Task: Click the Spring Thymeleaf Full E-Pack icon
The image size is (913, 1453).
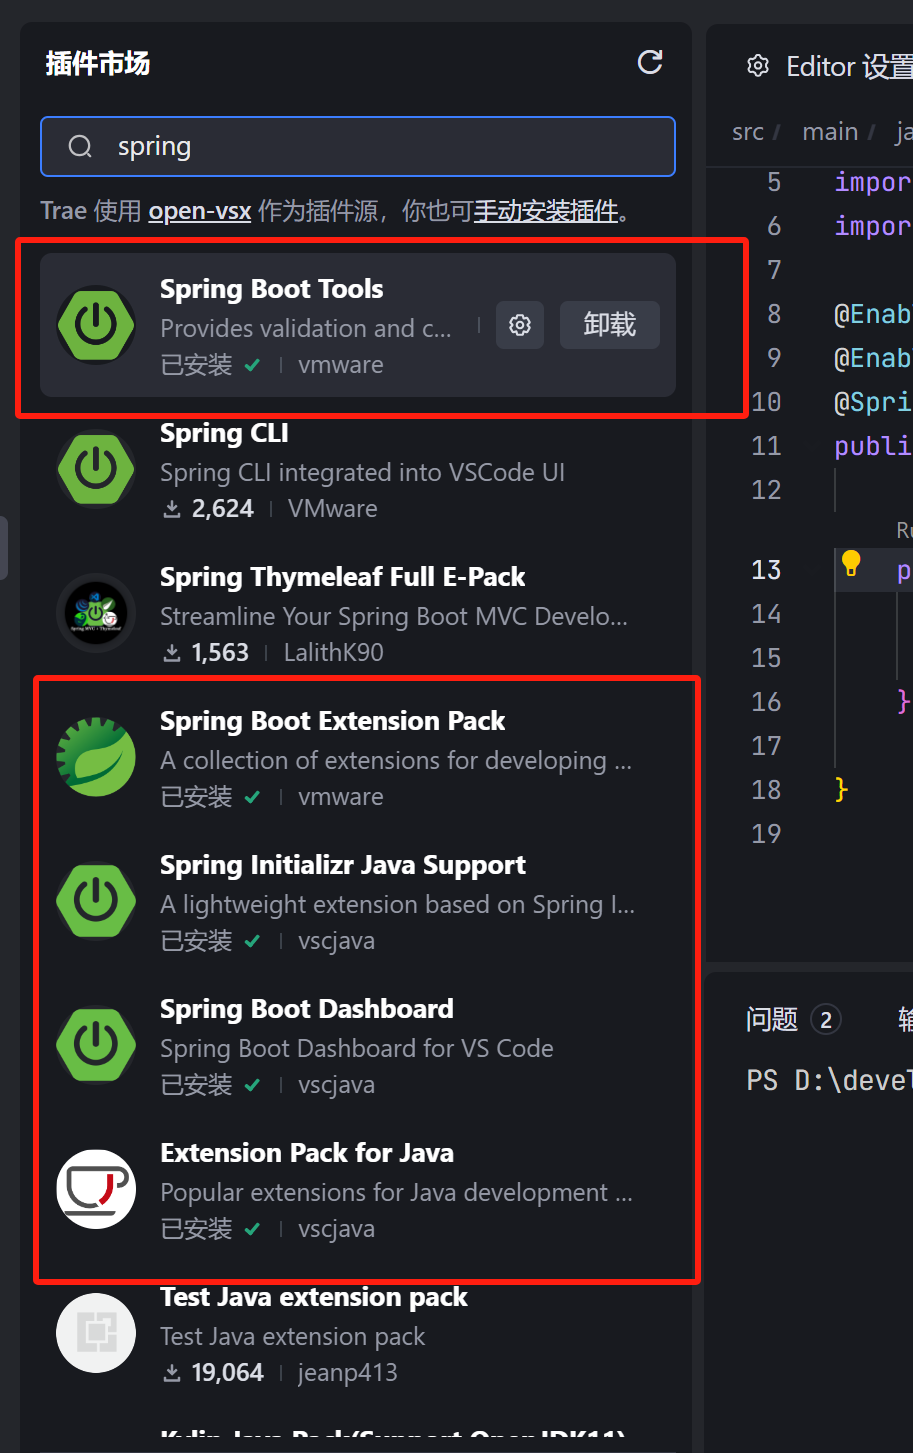Action: pos(96,613)
